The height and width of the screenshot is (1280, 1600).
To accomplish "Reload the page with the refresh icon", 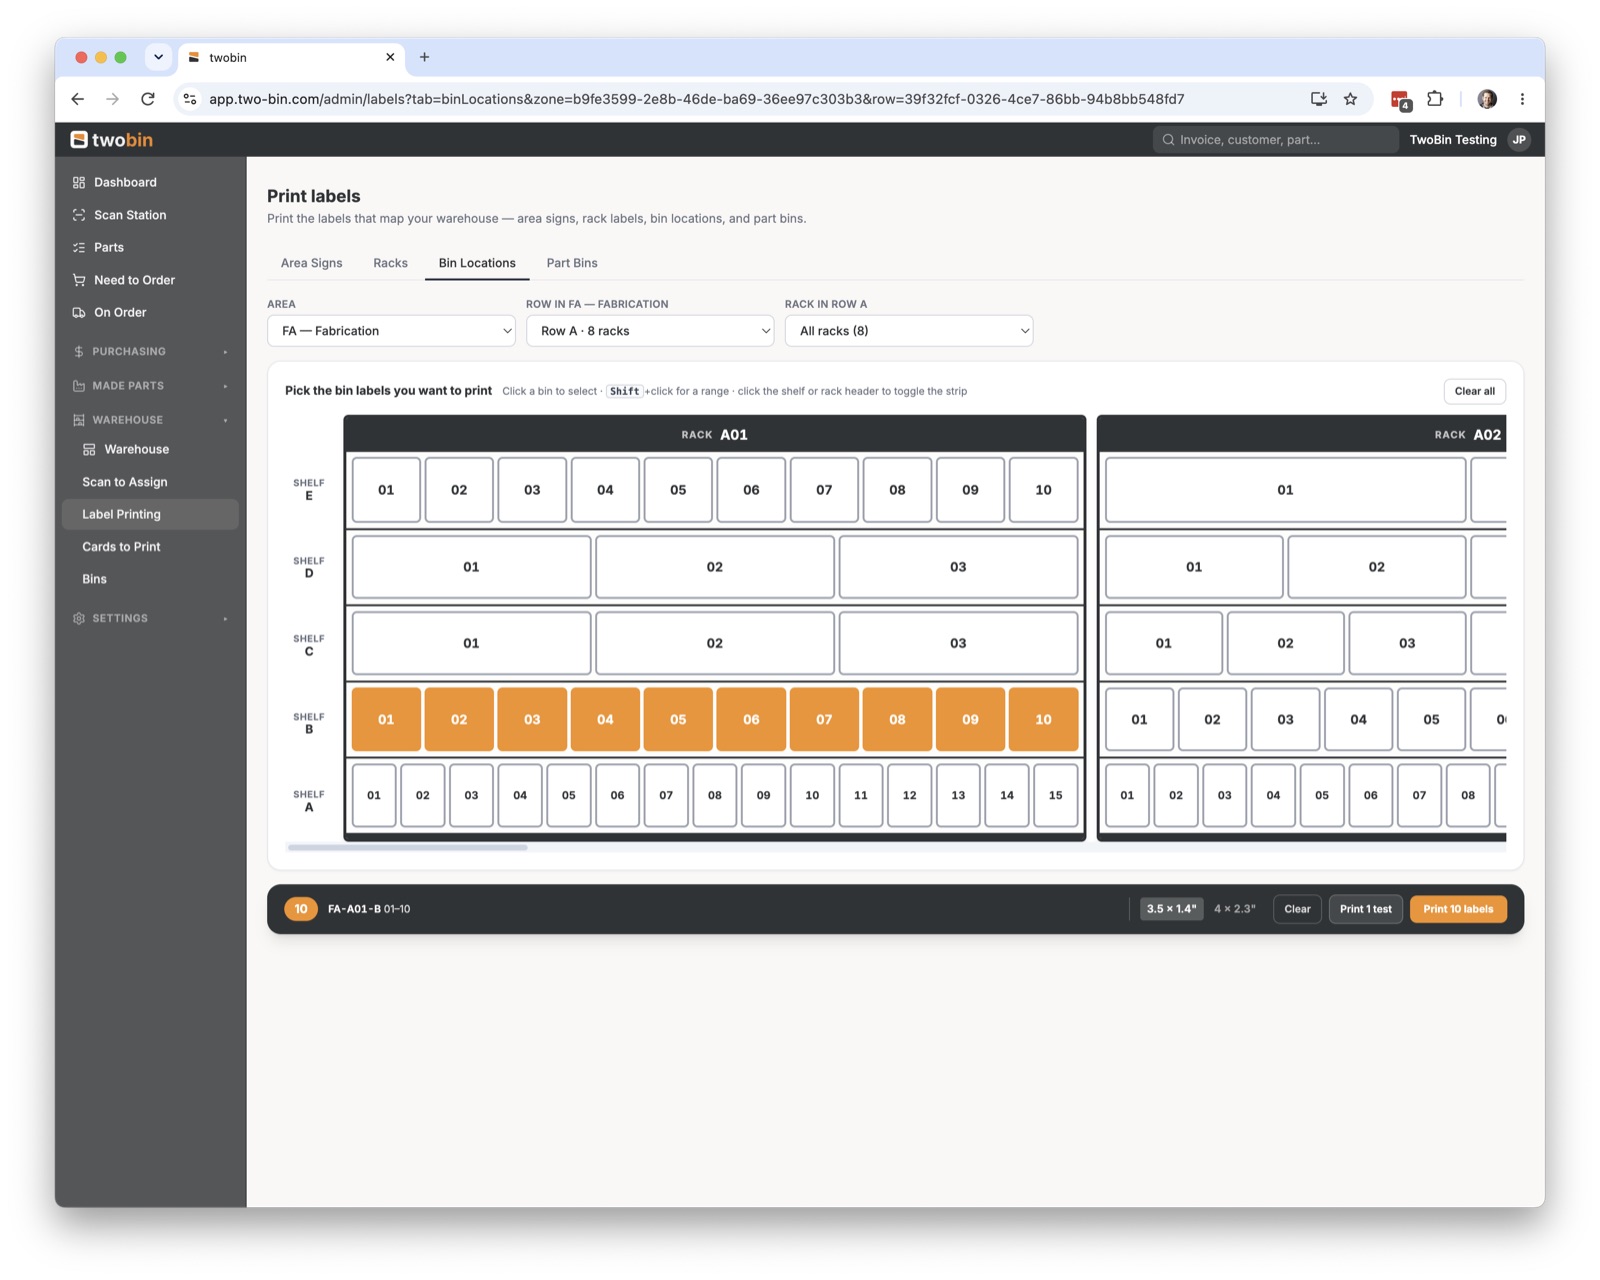I will (x=148, y=99).
